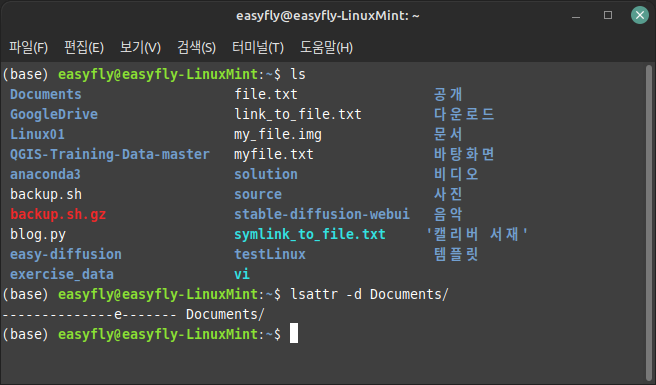
Task: Click the easy-diffusion directory name
Action: [x=66, y=254]
